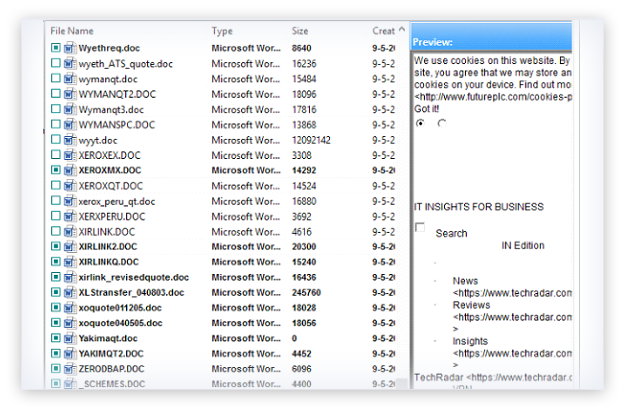Image resolution: width=624 pixels, height=409 pixels.
Task: Click the Word icon for wyyt.doc
Action: pyautogui.click(x=69, y=140)
